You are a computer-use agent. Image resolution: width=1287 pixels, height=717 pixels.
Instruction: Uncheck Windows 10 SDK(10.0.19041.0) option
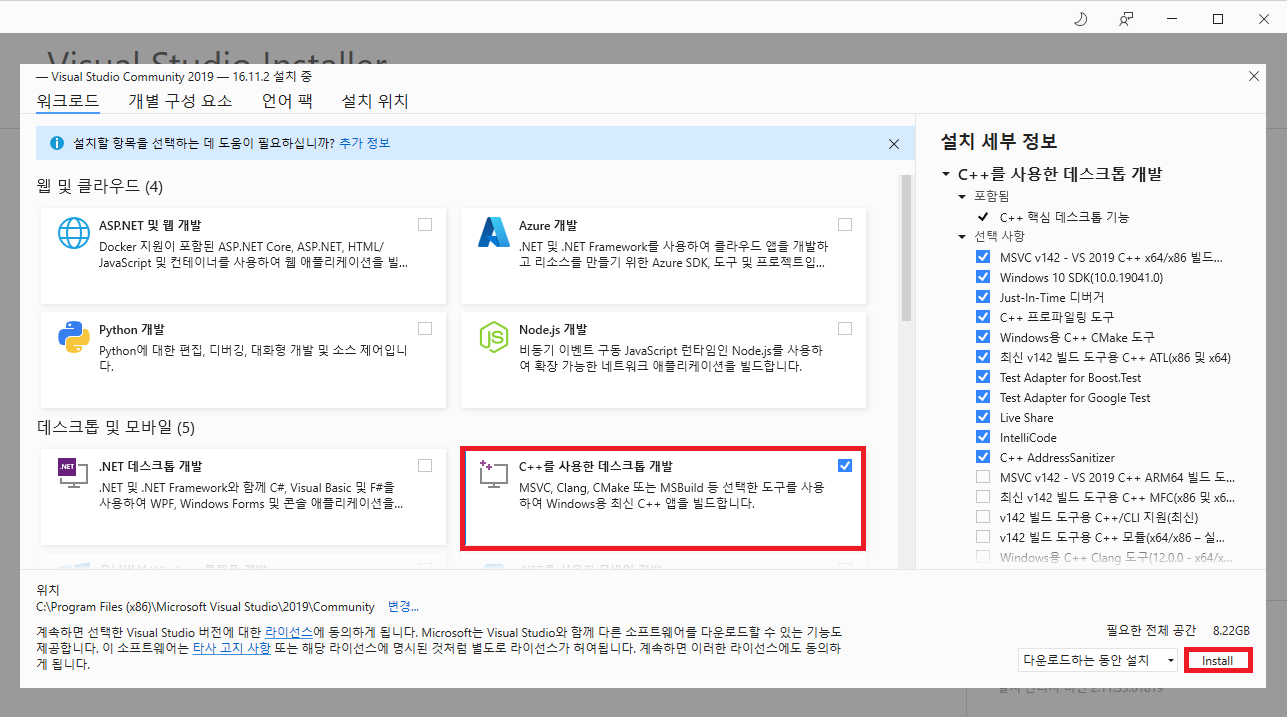983,277
